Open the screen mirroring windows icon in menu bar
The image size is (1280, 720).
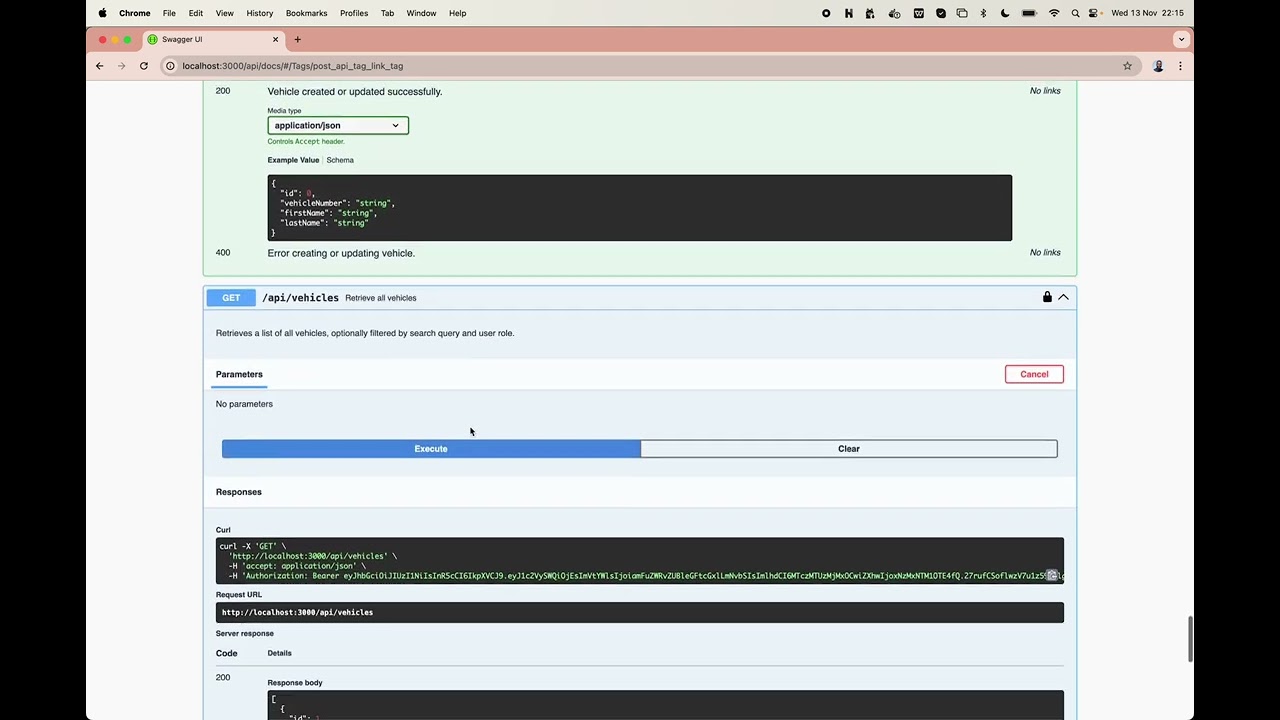(962, 13)
